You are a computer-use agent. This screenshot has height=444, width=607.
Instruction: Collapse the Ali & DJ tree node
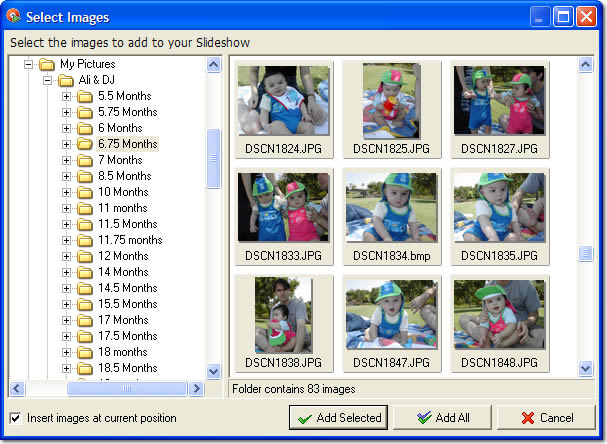pyautogui.click(x=47, y=81)
